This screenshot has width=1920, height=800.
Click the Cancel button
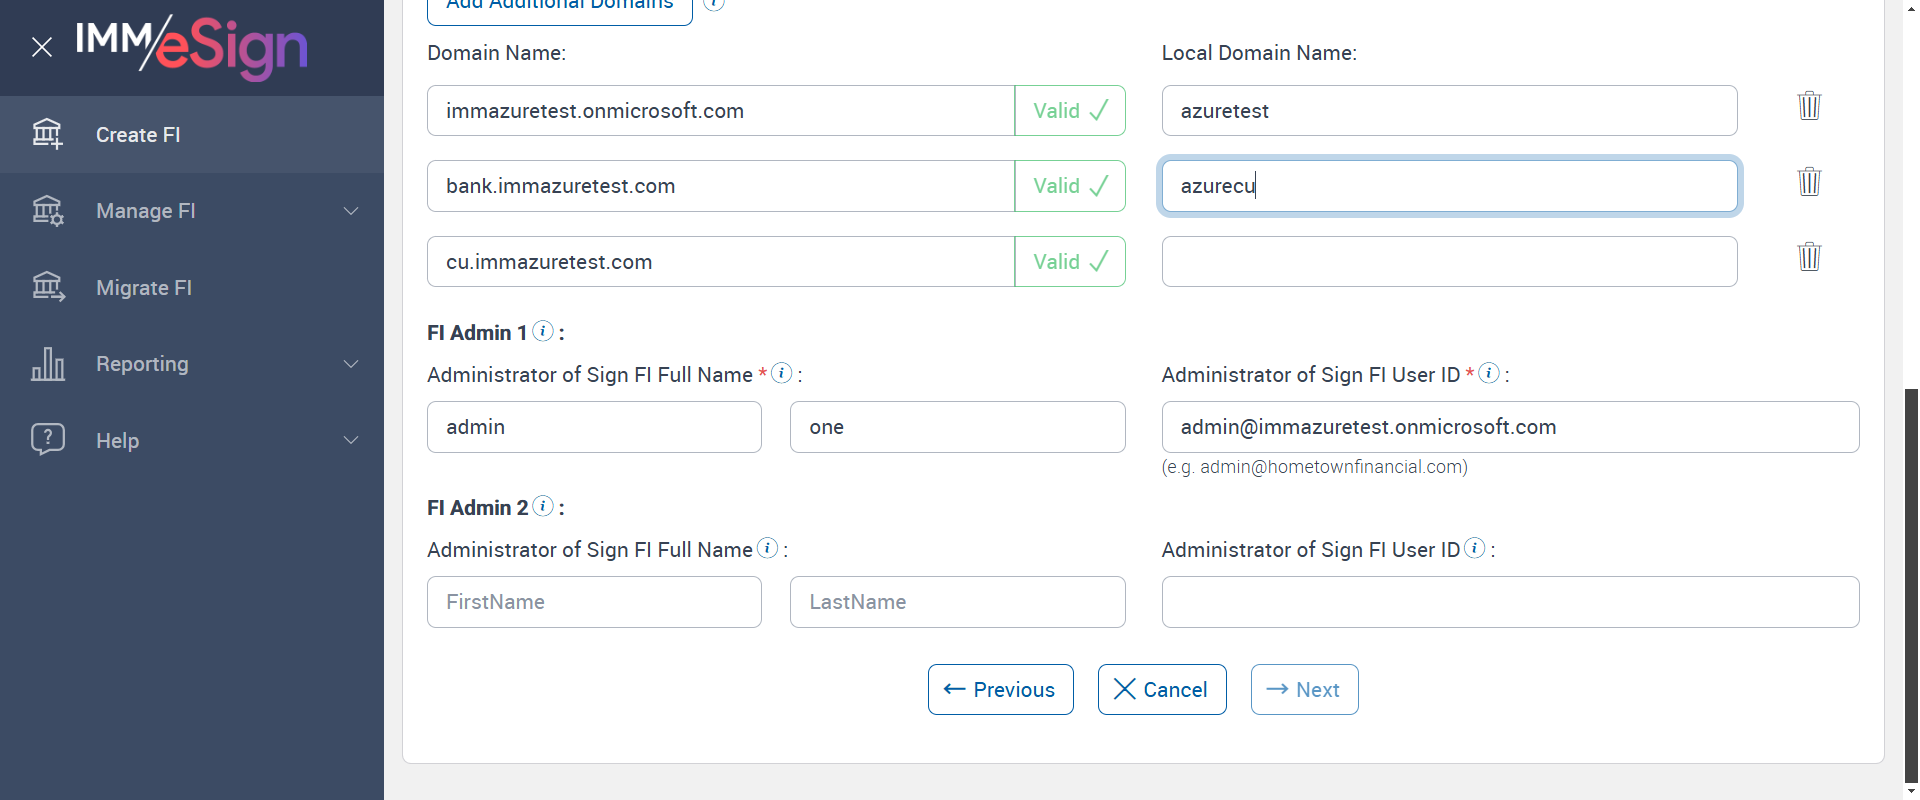(1161, 690)
